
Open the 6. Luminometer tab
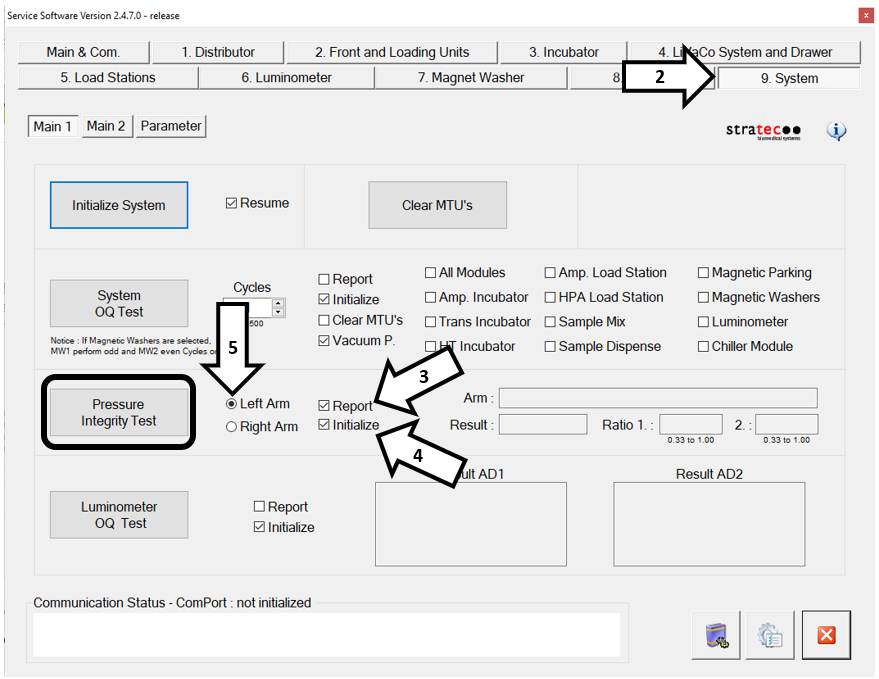(x=286, y=77)
